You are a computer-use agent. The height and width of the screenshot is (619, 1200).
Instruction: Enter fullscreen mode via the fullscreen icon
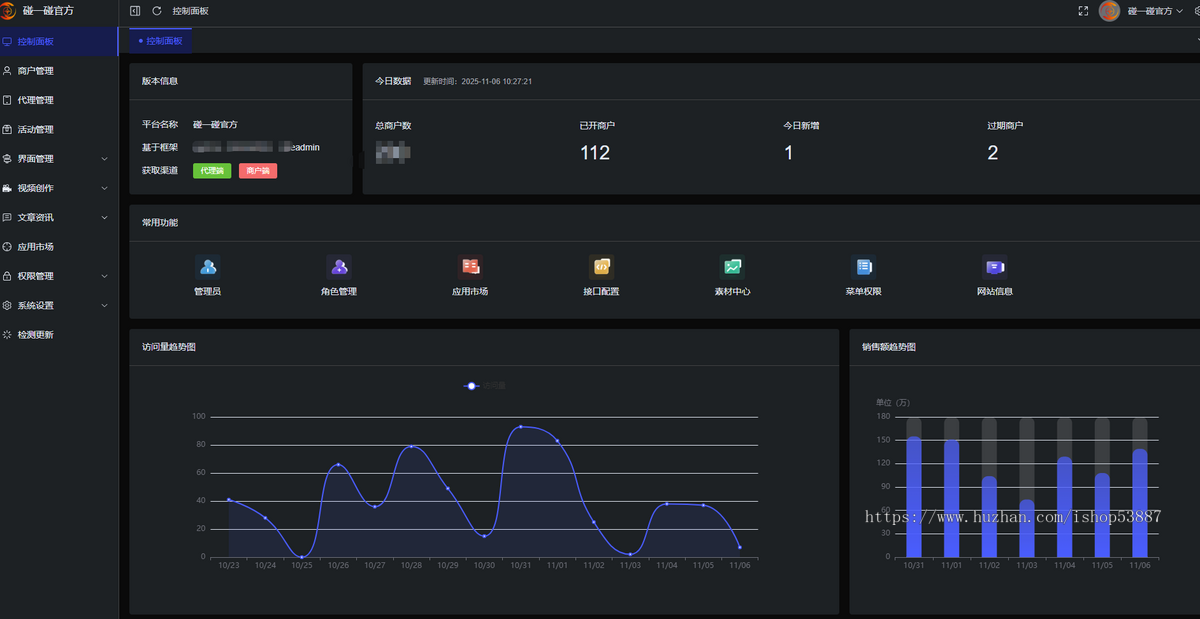click(x=1083, y=11)
